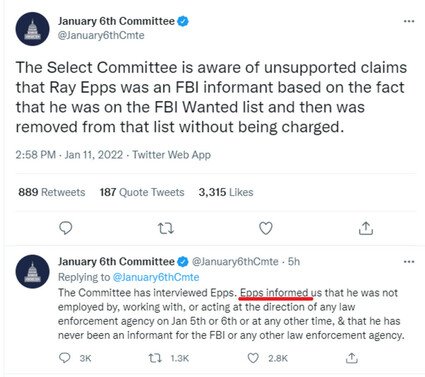The image size is (425, 377).
Task: Open the January 6th Committee name on the main tweet
Action: (116, 21)
